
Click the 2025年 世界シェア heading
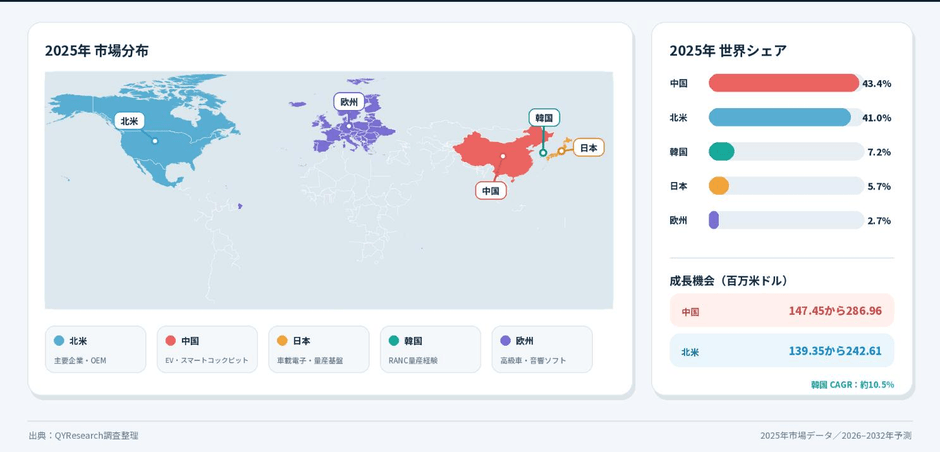tap(728, 51)
